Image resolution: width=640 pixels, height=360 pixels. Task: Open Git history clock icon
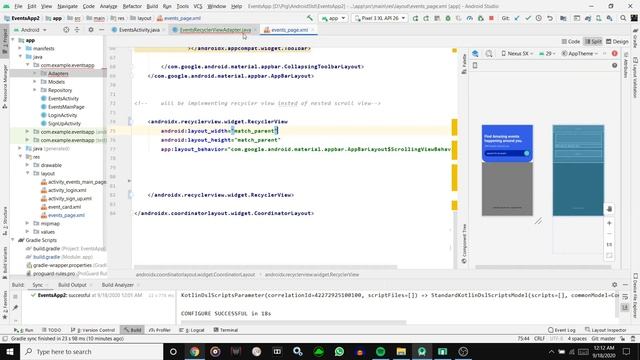[x=539, y=18]
